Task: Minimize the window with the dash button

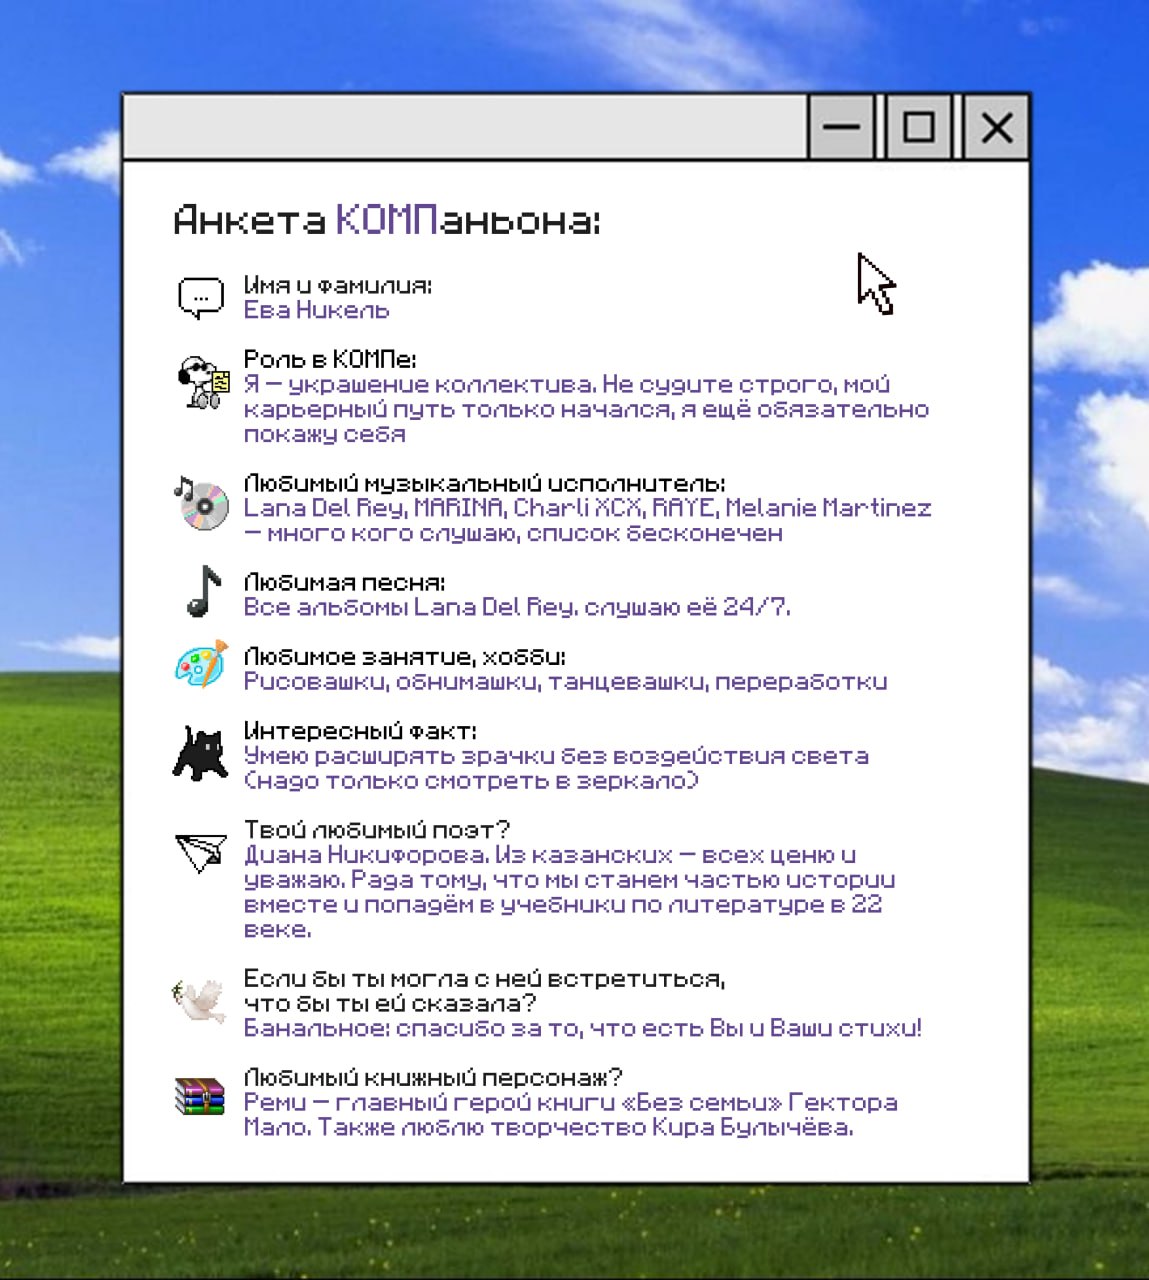Action: pyautogui.click(x=841, y=127)
